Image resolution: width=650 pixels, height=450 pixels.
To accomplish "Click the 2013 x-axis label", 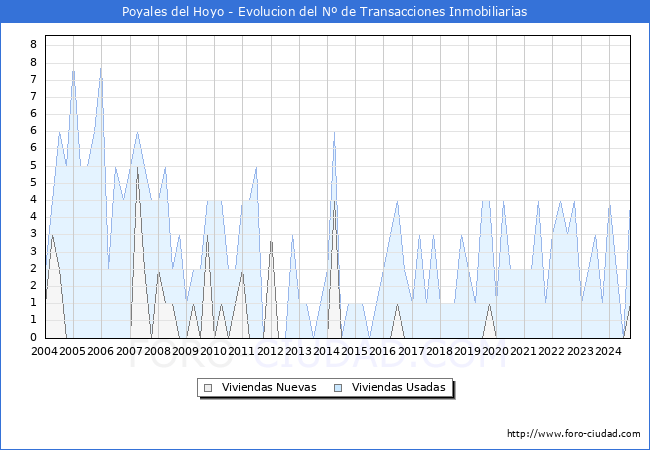I will (x=298, y=351).
